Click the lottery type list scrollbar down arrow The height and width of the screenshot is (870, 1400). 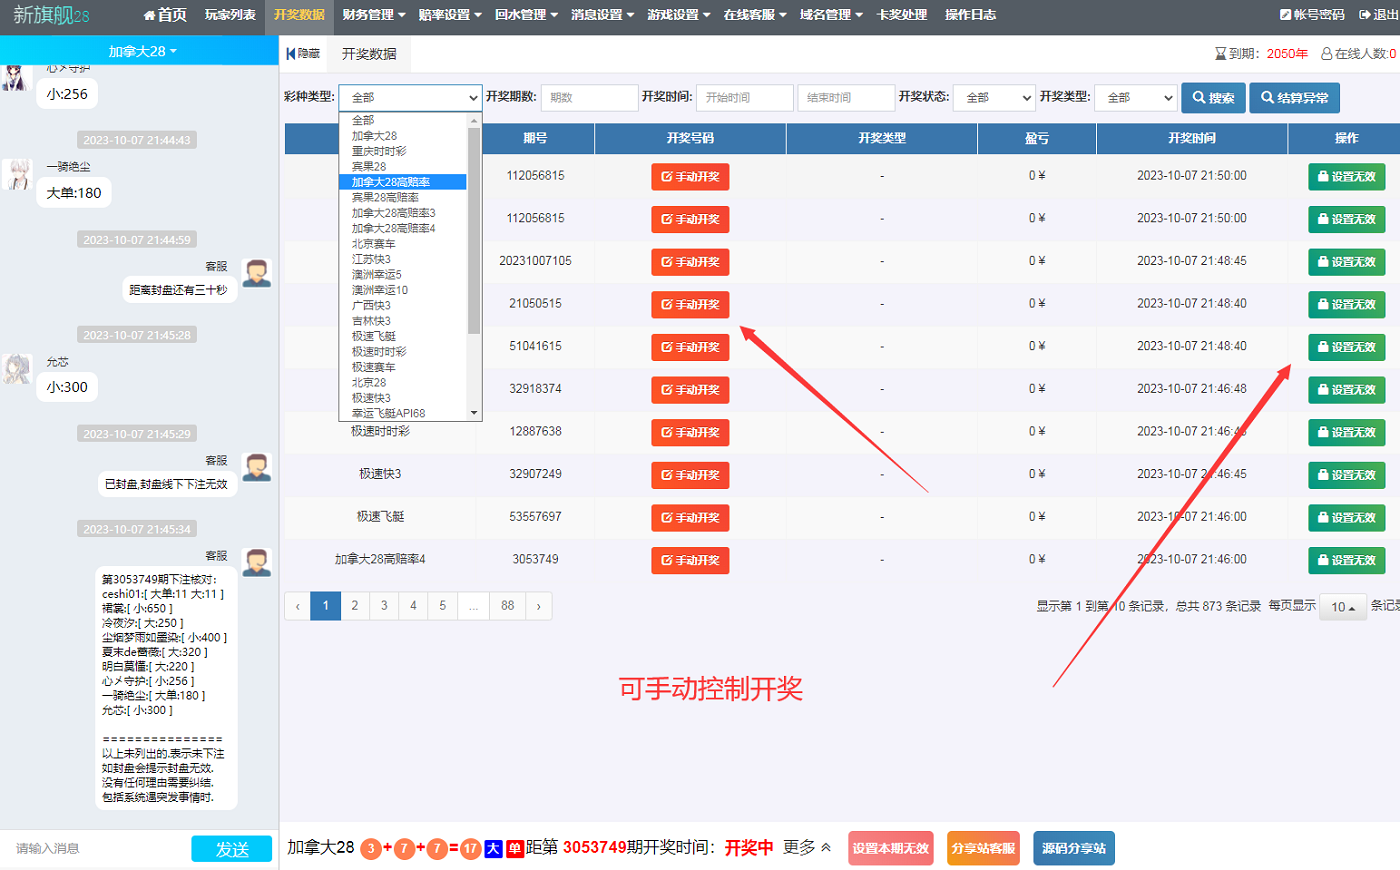pos(474,413)
